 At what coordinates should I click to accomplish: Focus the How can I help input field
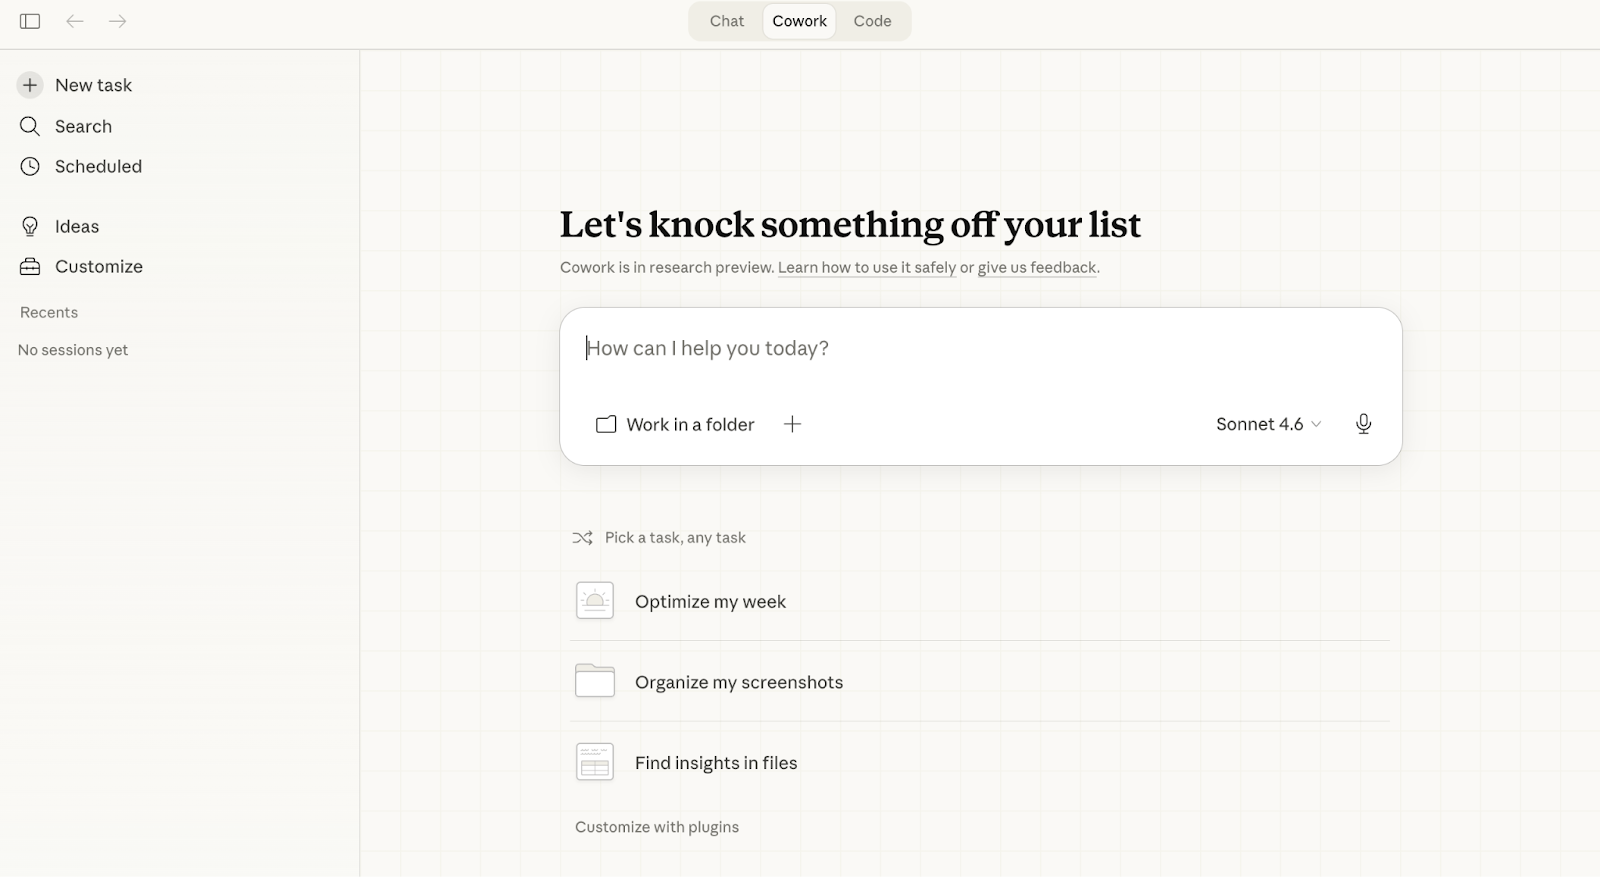980,349
